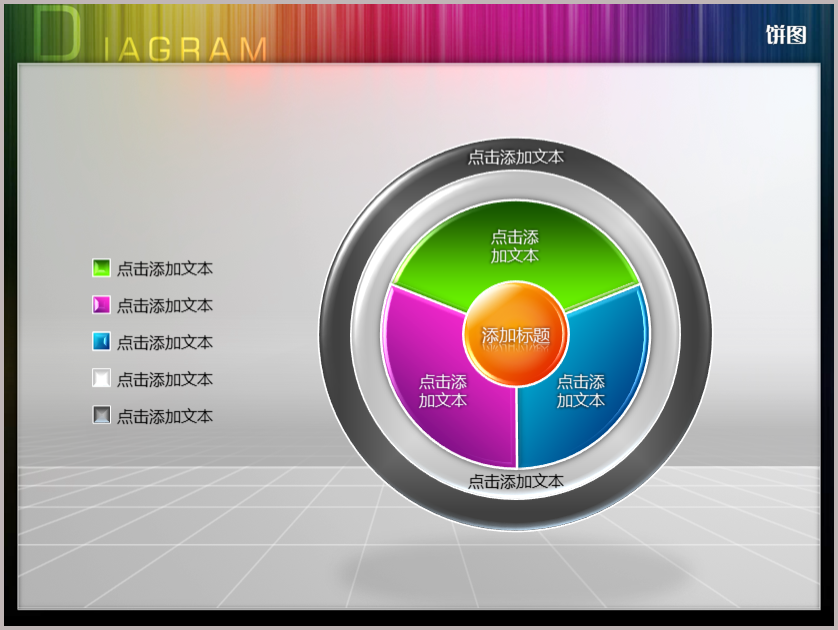Image resolution: width=838 pixels, height=630 pixels.
Task: Click the 饼图 title in header
Action: click(x=786, y=35)
